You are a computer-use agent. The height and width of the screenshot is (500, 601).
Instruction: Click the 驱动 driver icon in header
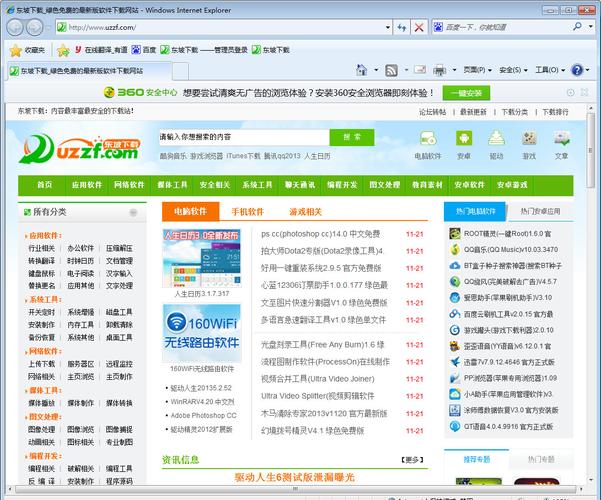pyautogui.click(x=496, y=138)
